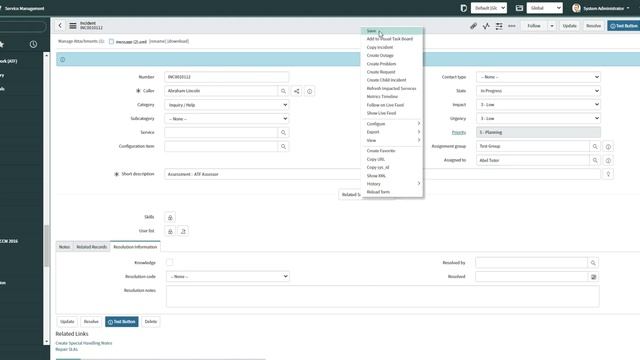Open the Category dropdown

(227, 105)
